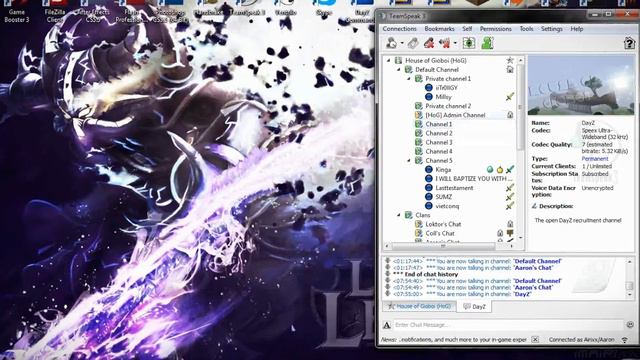
Task: Click the Enter Chat Message field
Action: pos(508,325)
